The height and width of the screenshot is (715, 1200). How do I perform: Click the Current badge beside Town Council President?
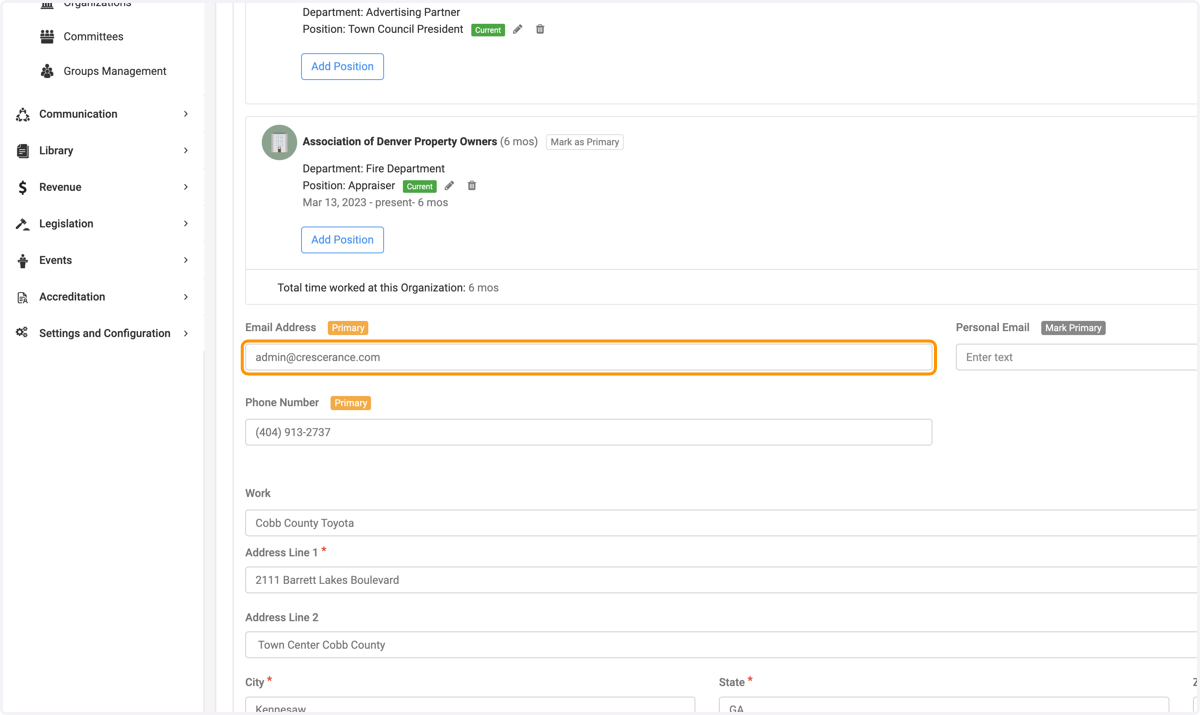[x=488, y=30]
